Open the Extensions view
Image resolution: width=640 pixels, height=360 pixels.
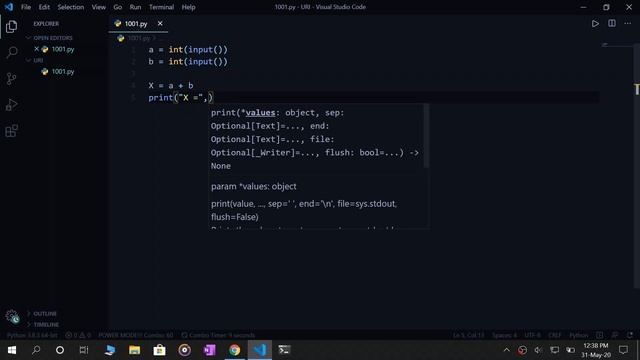[11, 131]
